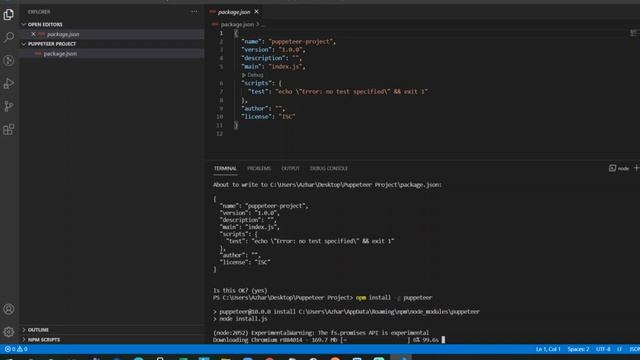Click the EXPLORER panel title
The width and height of the screenshot is (640, 360).
pos(39,12)
